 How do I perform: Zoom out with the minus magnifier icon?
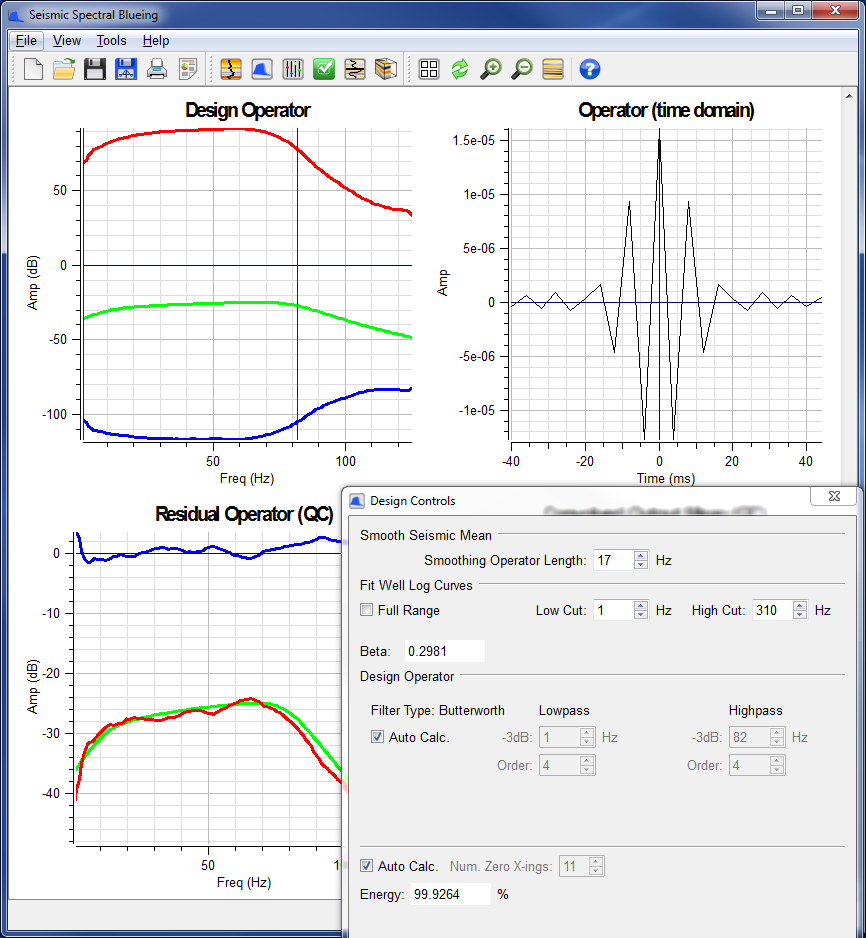tap(522, 69)
